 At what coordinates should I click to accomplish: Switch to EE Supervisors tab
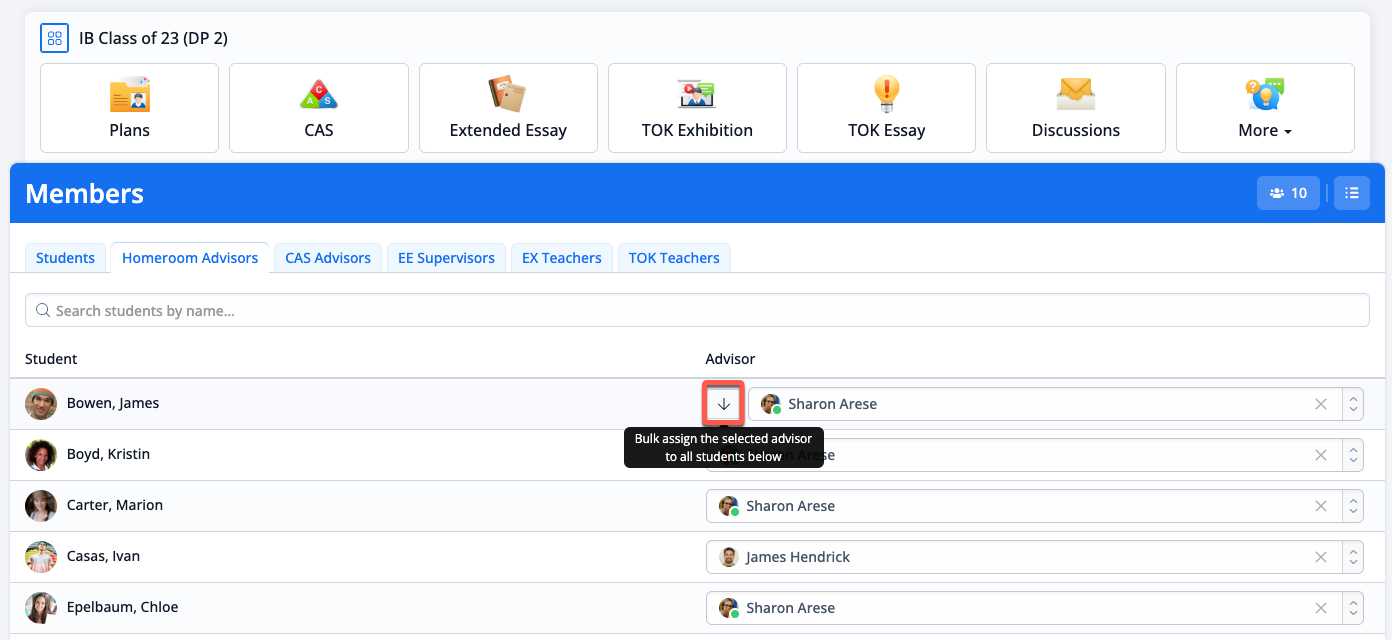[x=446, y=258]
